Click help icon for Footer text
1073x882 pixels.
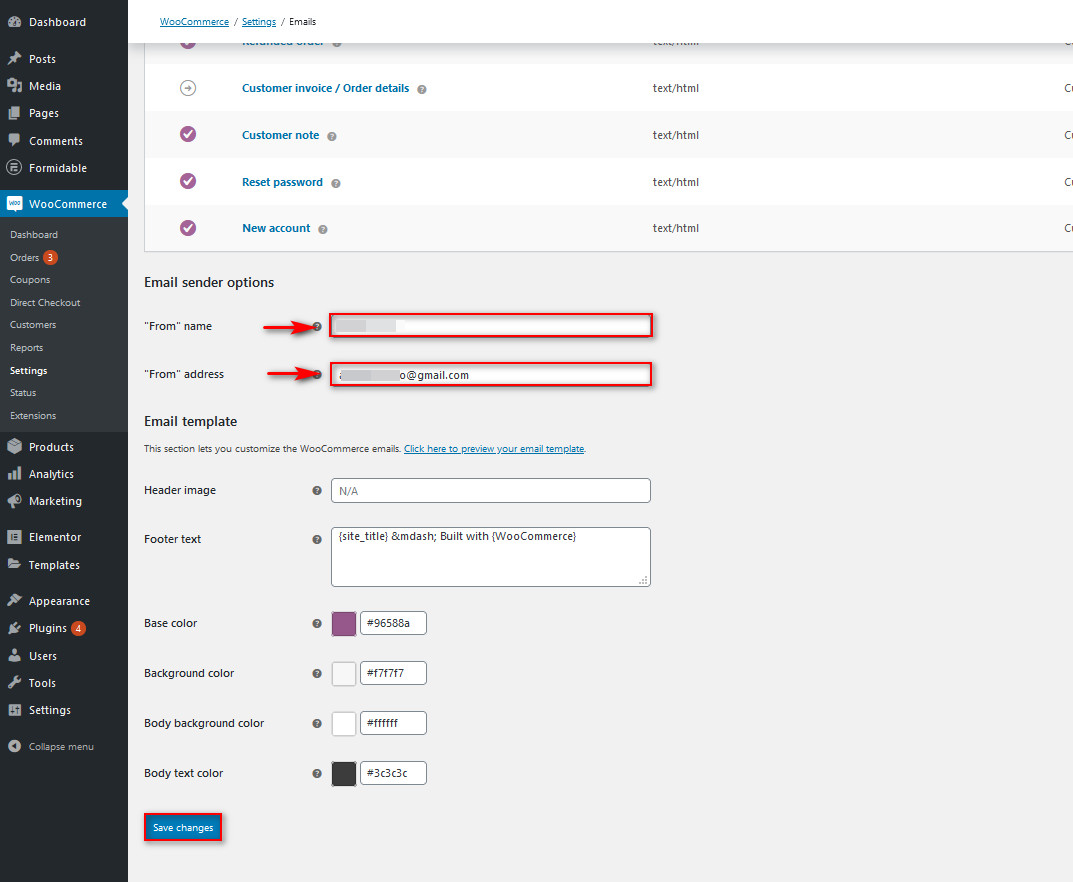[317, 540]
